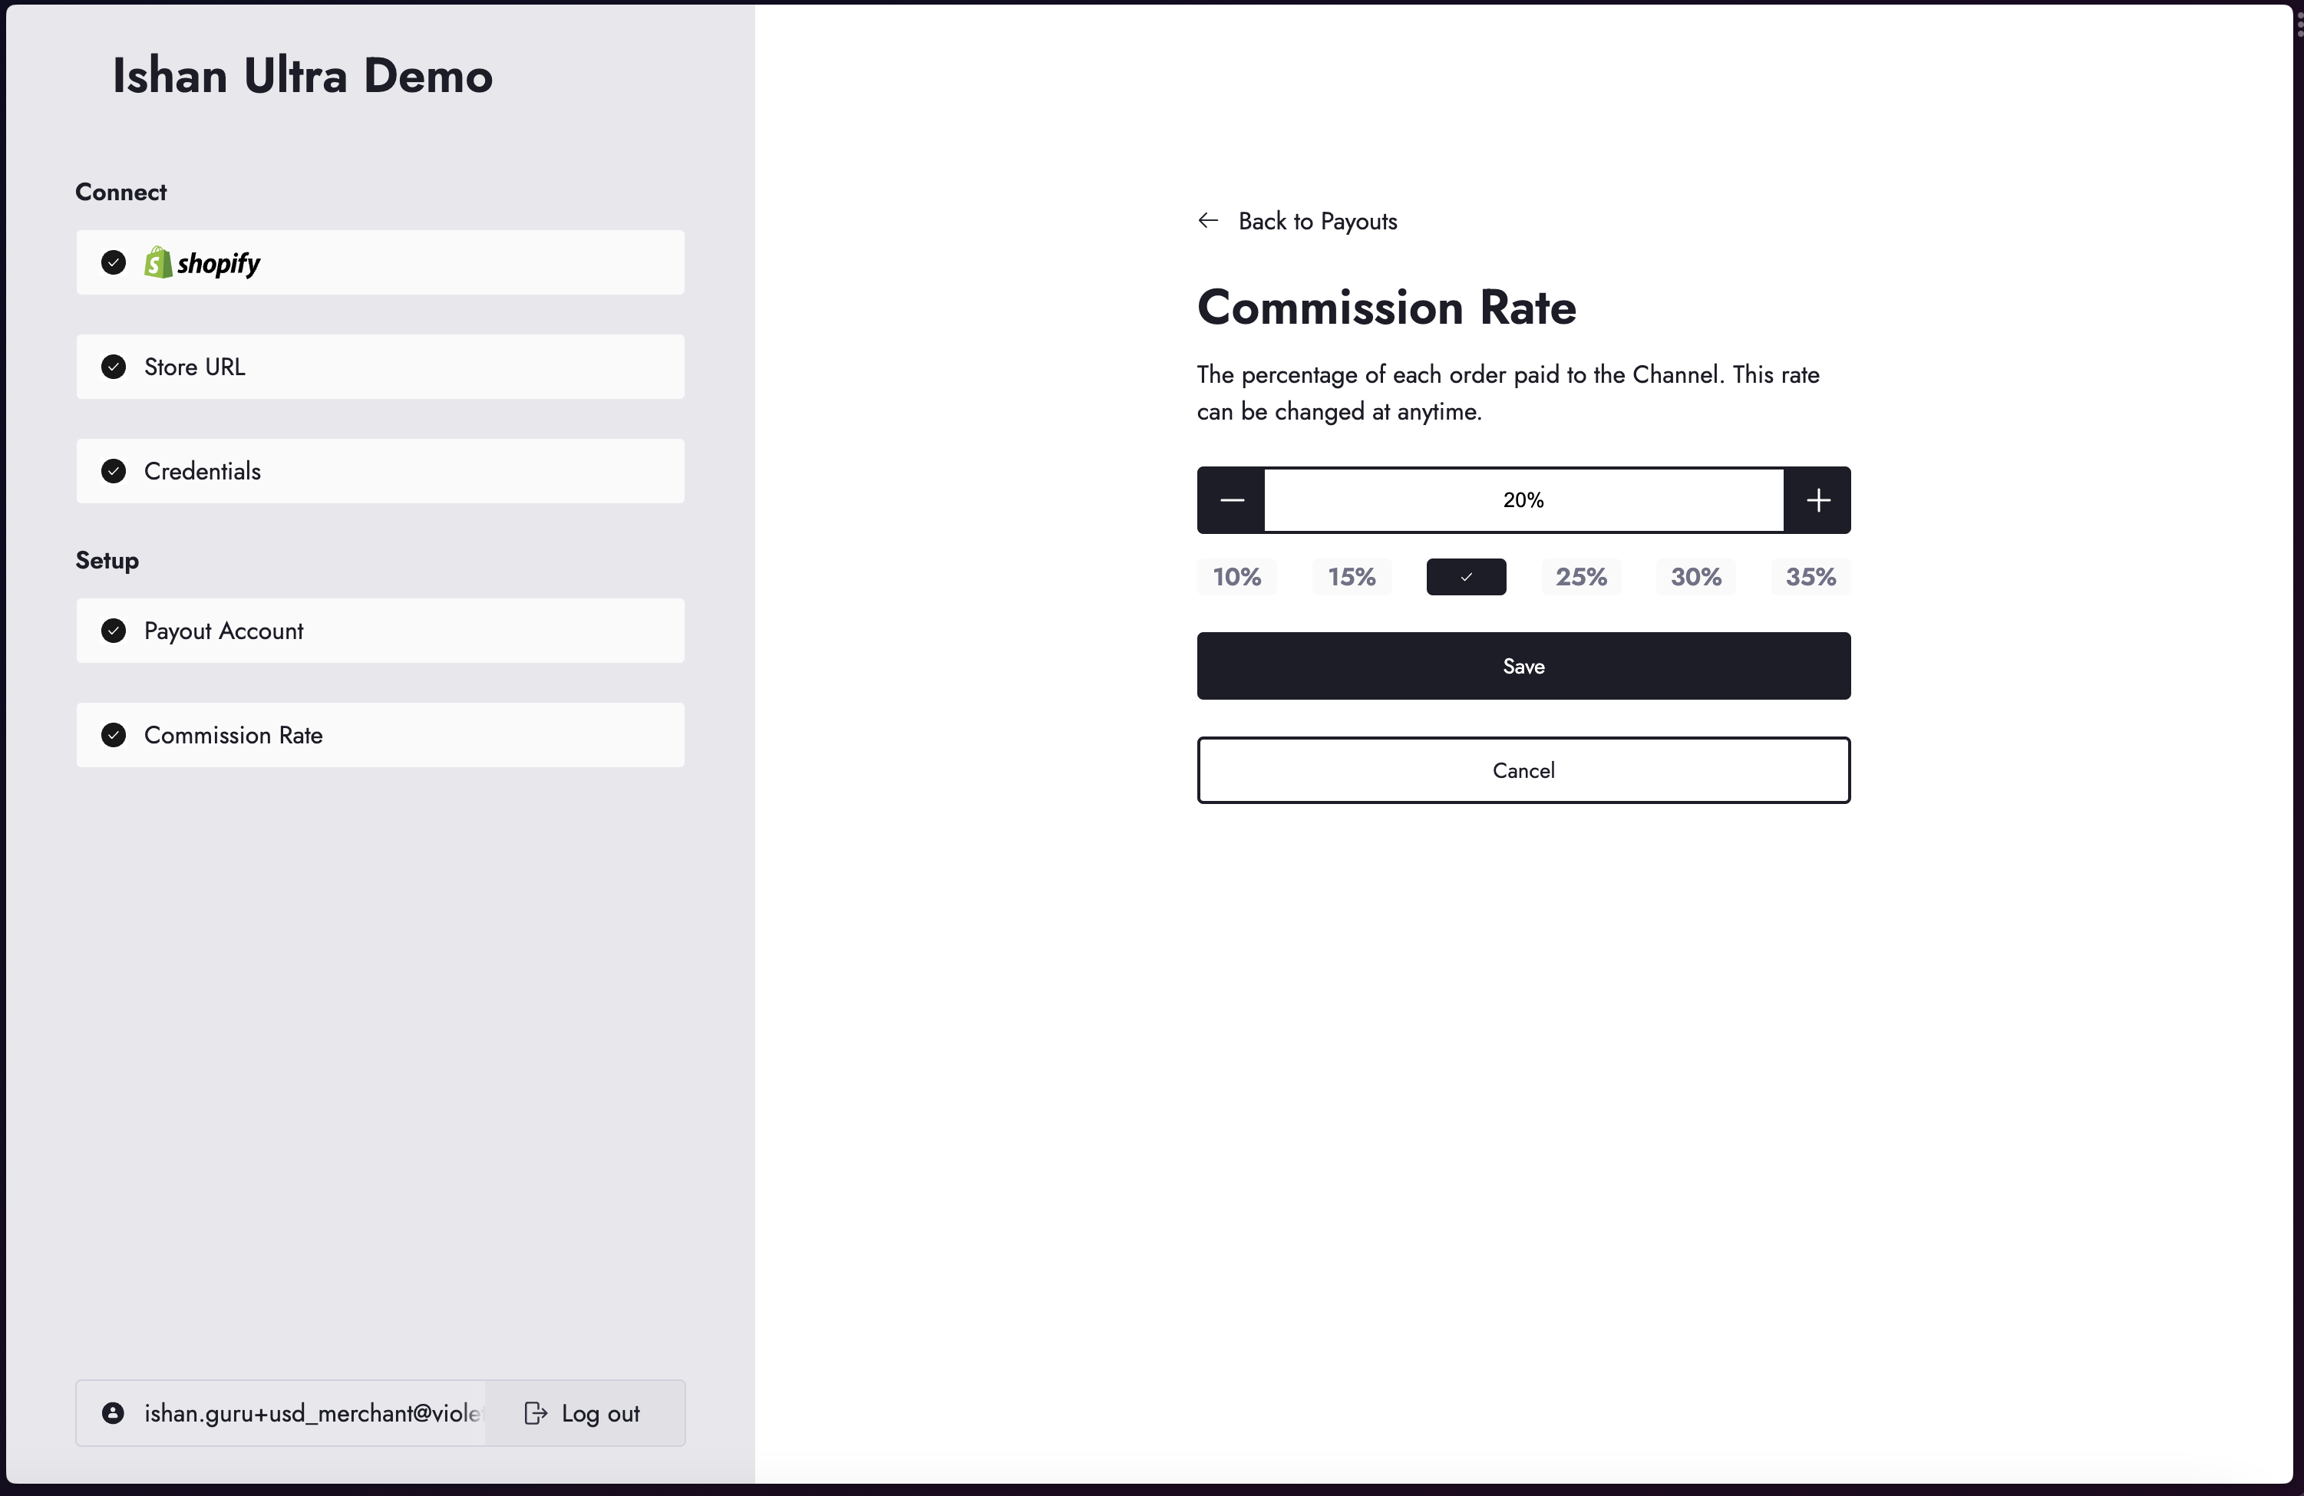Click the checkmark icon beside Credentials
The image size is (2304, 1496).
click(114, 471)
